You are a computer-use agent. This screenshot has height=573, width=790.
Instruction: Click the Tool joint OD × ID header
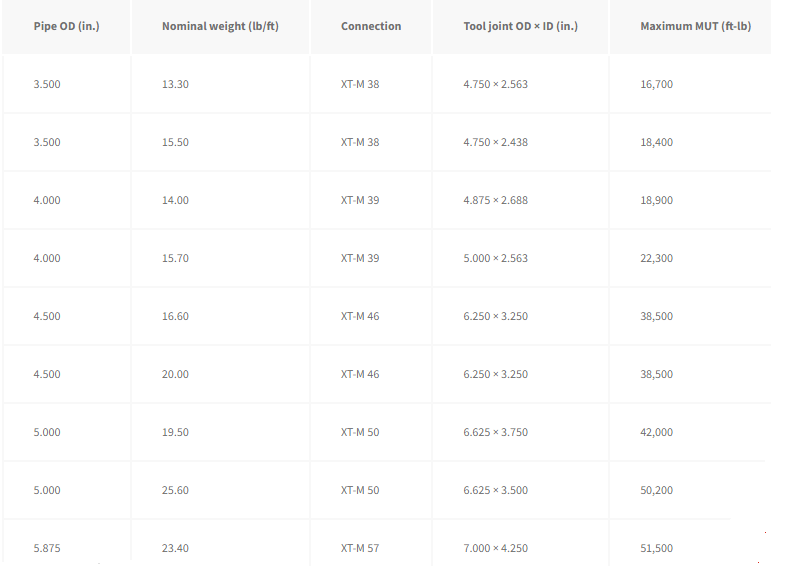520,26
